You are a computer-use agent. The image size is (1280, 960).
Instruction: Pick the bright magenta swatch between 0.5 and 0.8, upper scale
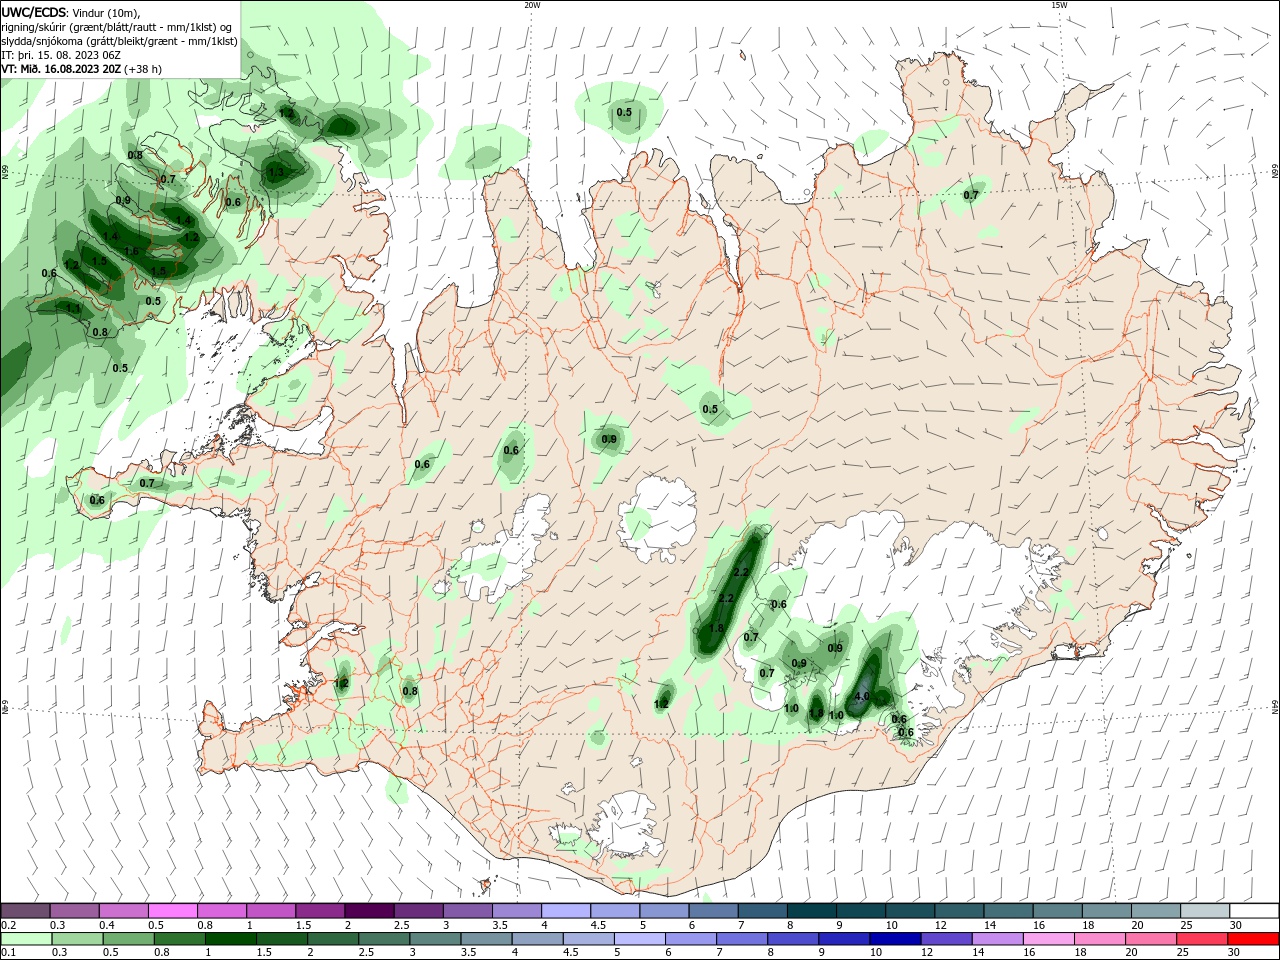(x=174, y=911)
